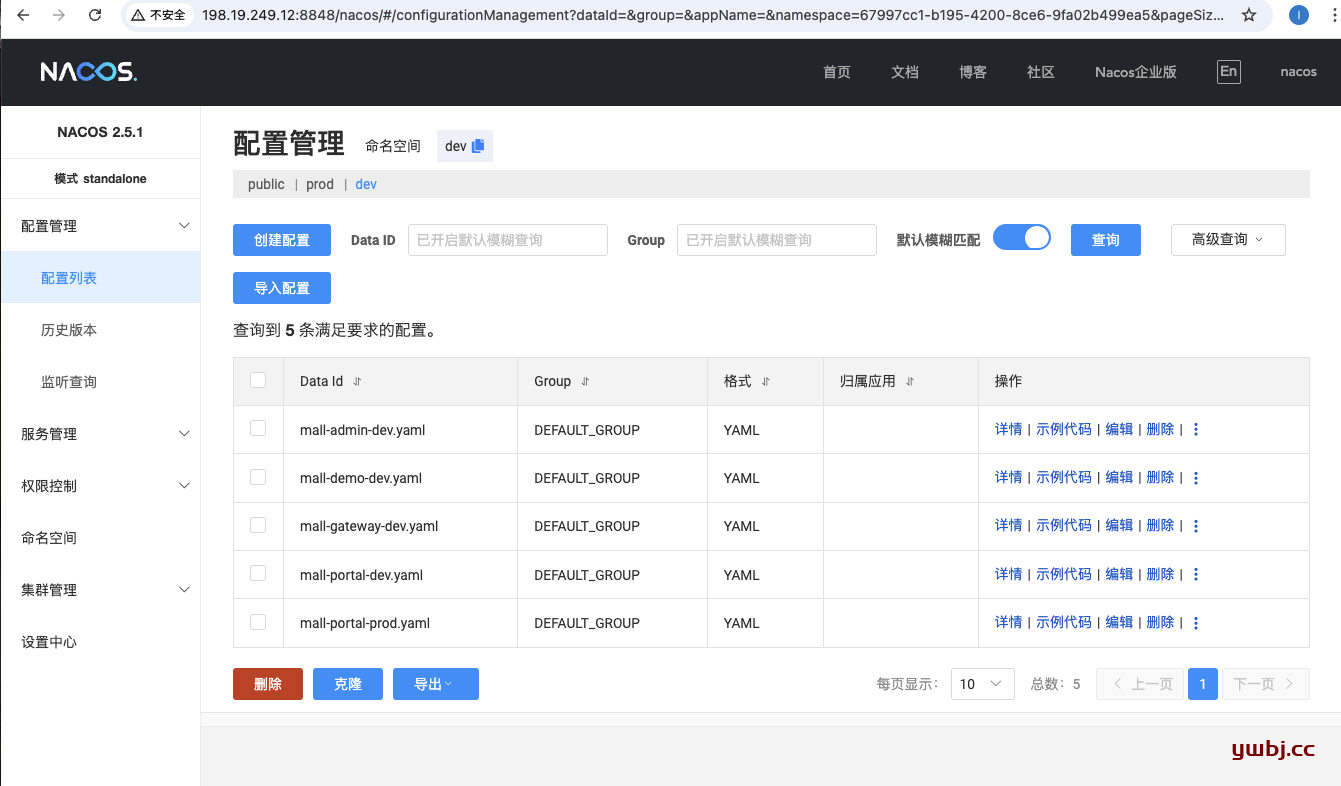Viewport: 1341px width, 786px height.
Task: Open 详情 for mall-admin-dev.yaml
Action: pos(1009,429)
